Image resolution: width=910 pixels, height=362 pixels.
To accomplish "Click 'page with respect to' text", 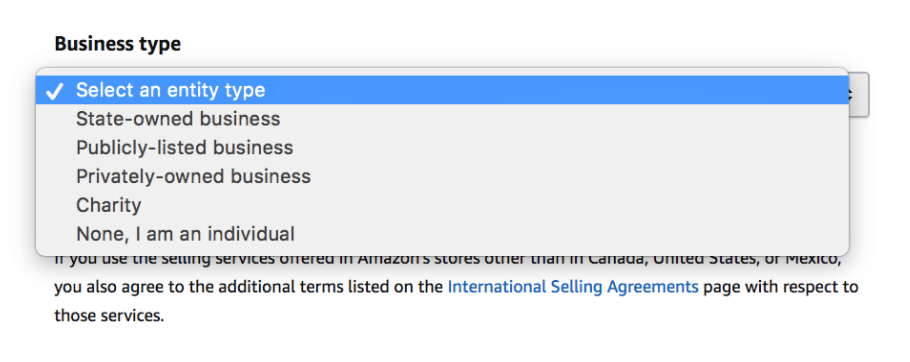I will 781,287.
